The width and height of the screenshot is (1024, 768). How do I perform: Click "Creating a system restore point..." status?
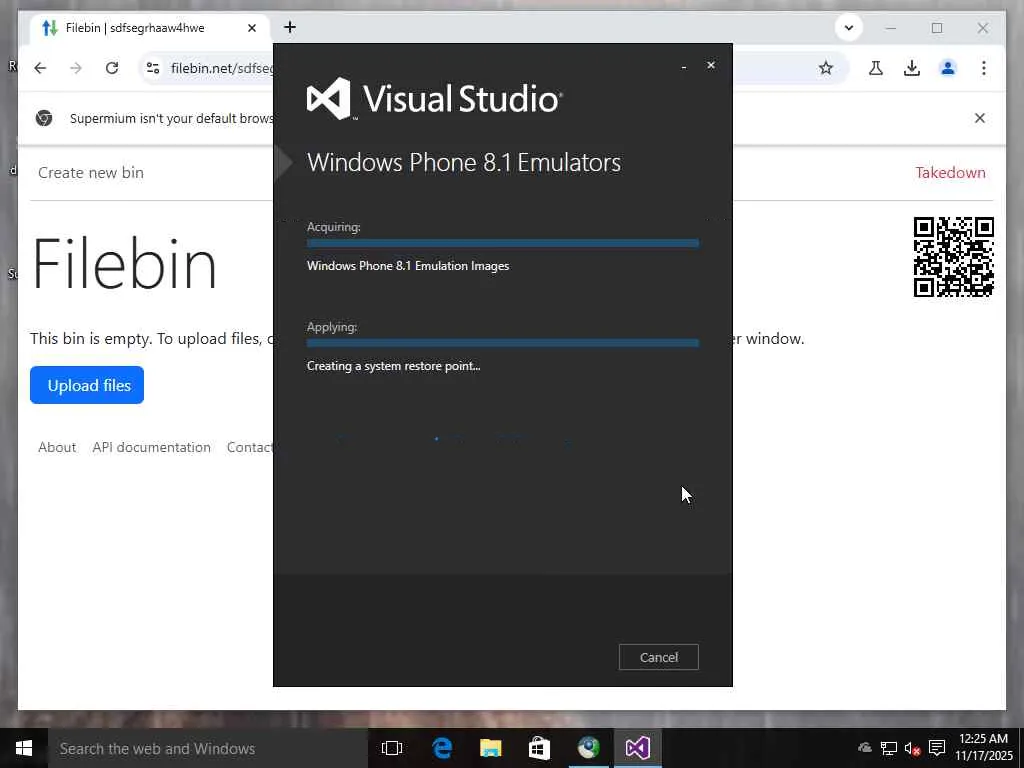pos(394,366)
